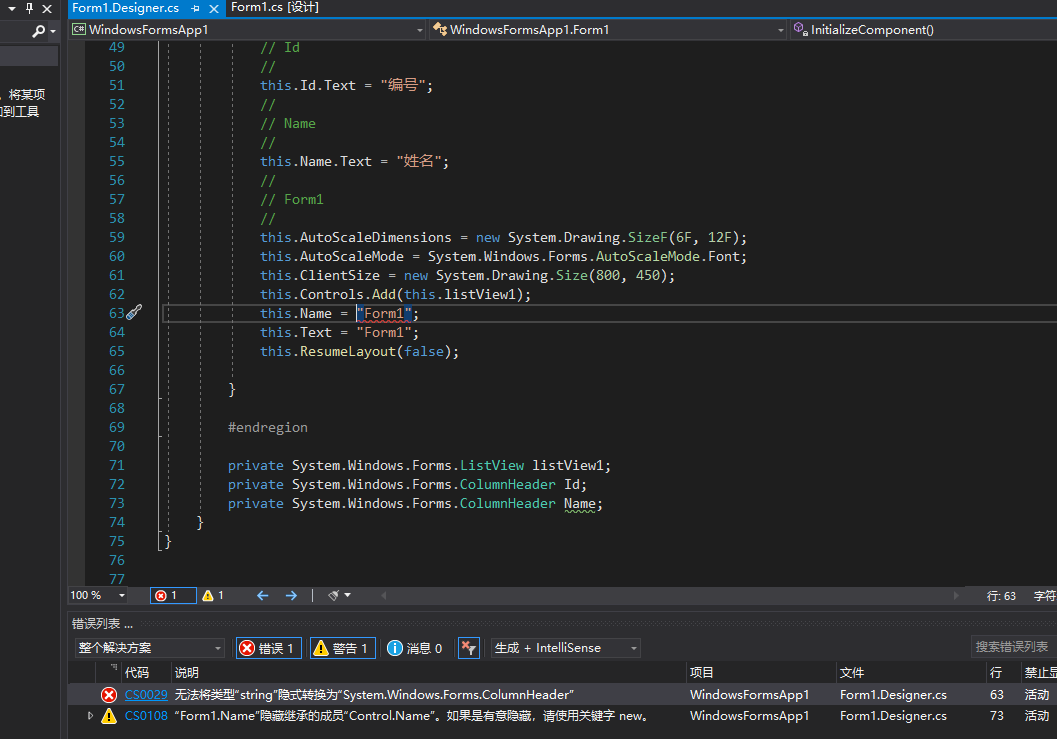Switch to Form1.cs [设计] tab
Viewport: 1057px width, 739px height.
(x=275, y=7)
